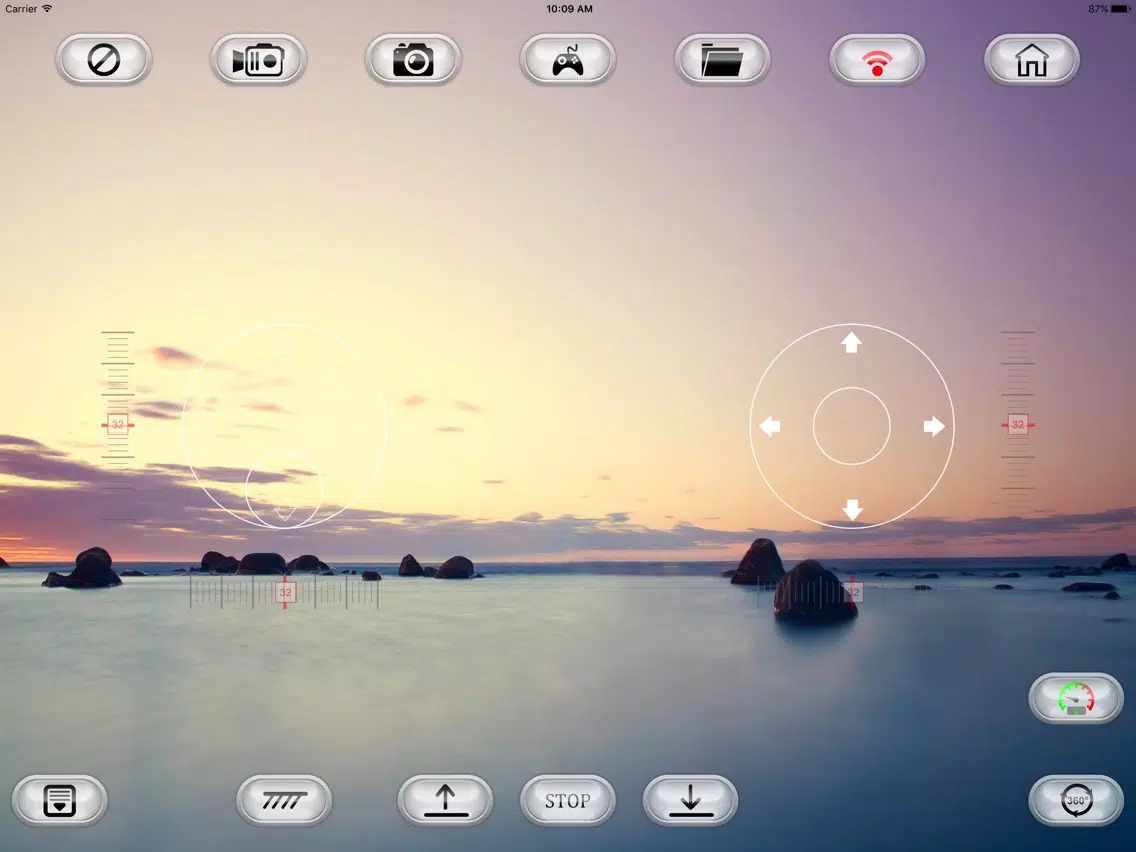
Task: Toggle the gamepad controller icon
Action: click(568, 59)
